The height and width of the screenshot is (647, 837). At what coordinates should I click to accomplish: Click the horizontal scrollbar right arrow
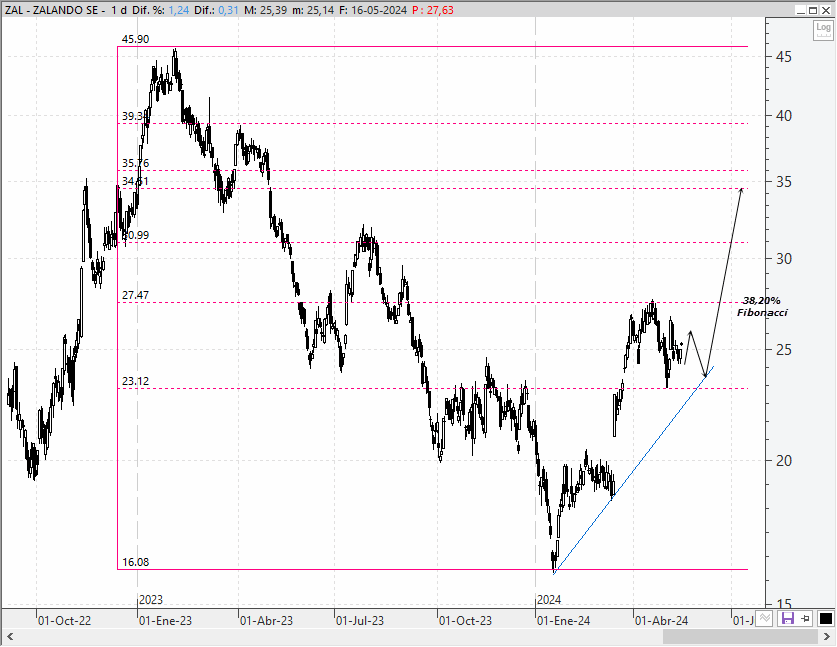point(827,636)
